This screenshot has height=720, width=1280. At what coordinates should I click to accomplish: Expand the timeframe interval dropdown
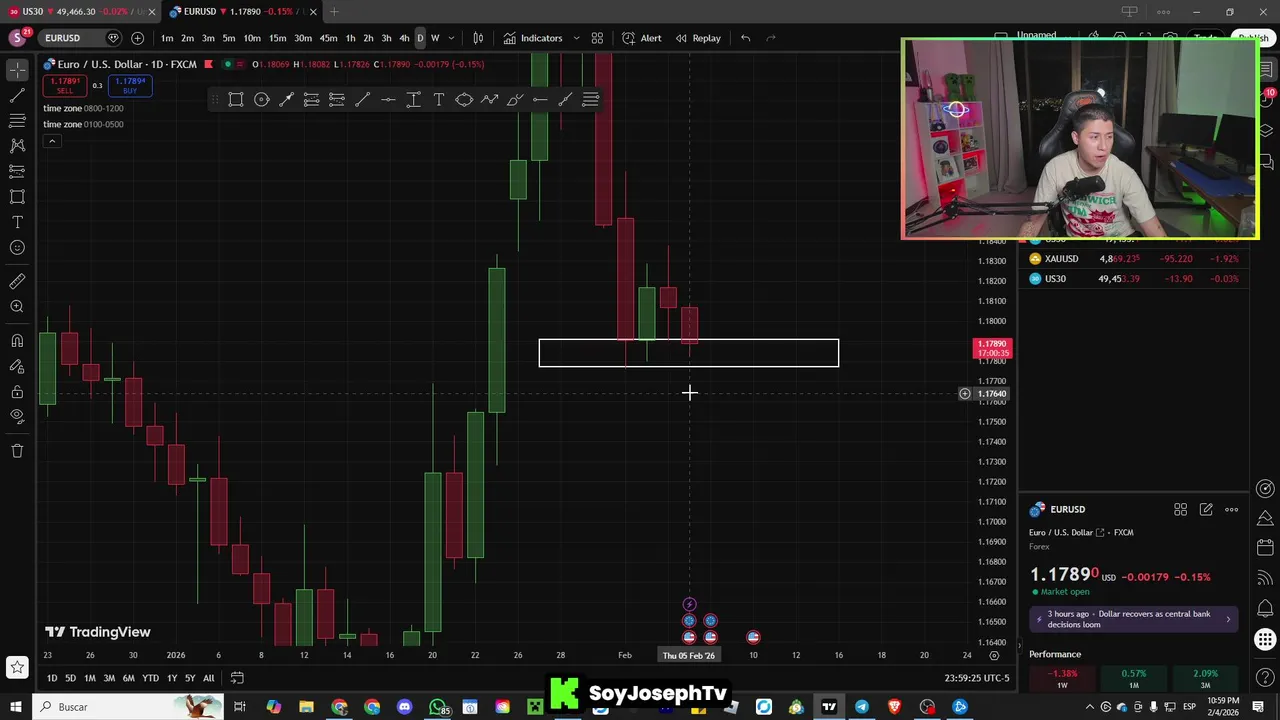pos(452,38)
